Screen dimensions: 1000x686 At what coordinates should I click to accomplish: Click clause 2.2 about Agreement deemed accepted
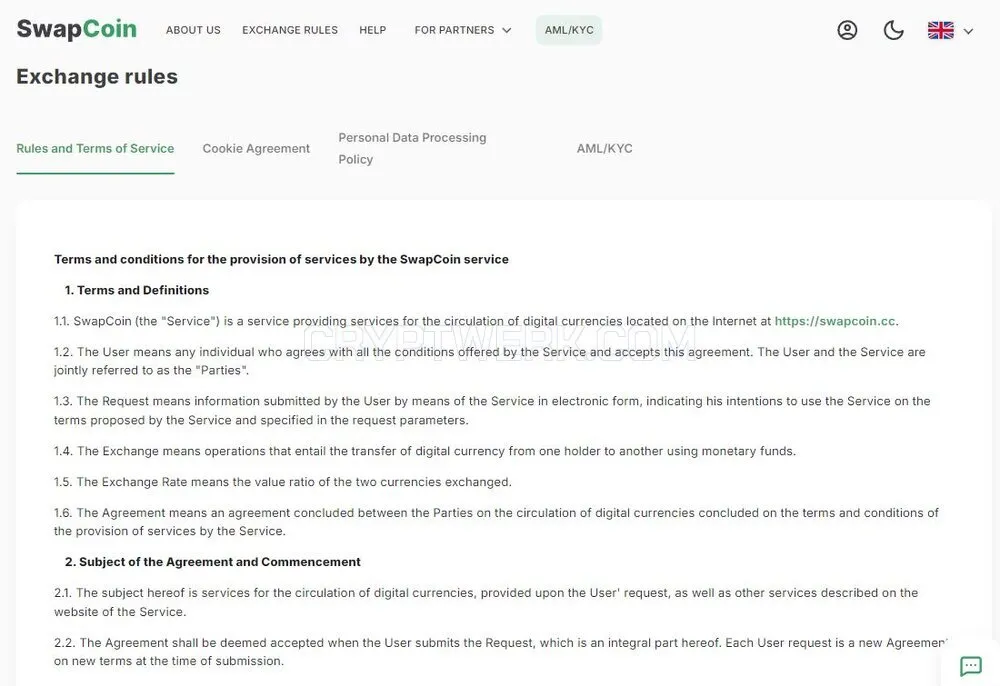(x=501, y=652)
